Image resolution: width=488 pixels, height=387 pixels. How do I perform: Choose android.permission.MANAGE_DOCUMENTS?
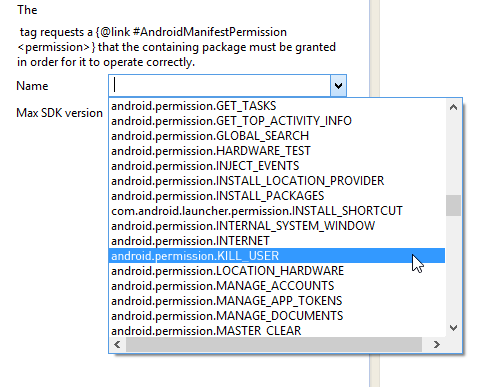(x=277, y=316)
